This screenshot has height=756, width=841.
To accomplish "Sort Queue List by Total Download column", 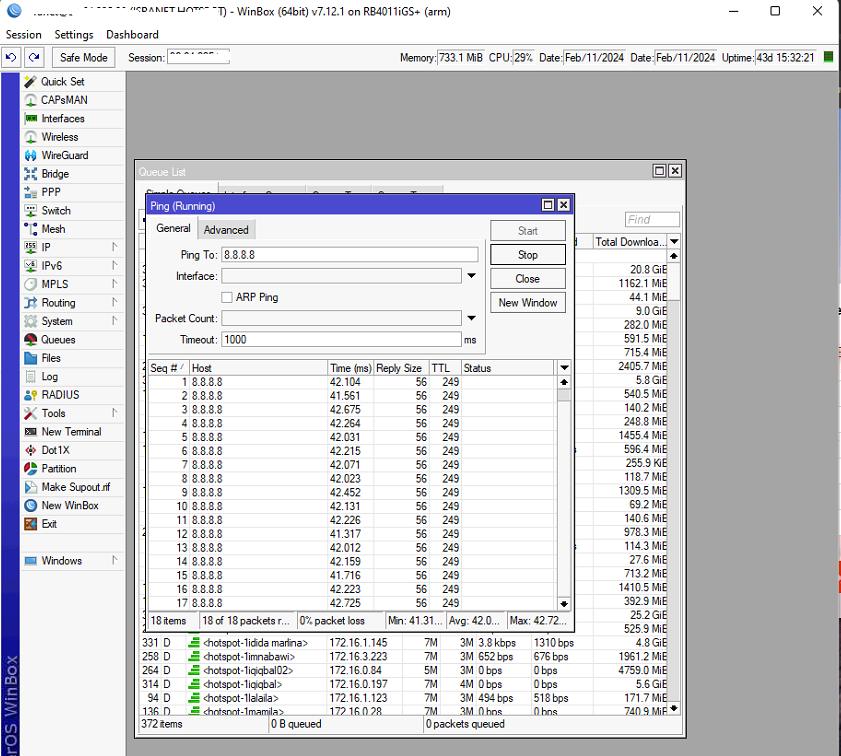I will point(630,242).
